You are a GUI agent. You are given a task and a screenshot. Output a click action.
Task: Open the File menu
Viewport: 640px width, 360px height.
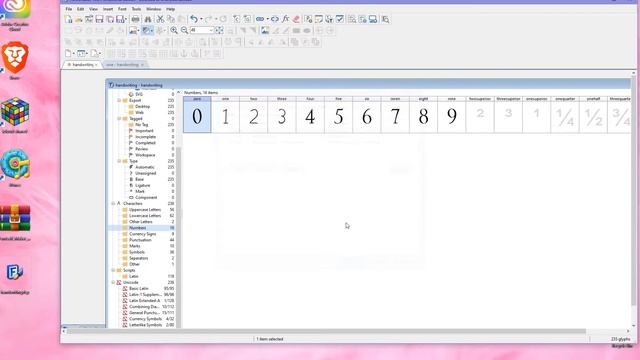69,9
